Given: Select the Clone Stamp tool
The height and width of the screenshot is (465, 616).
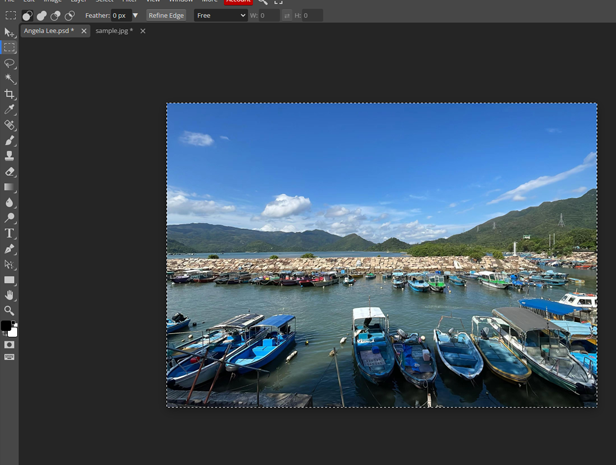Looking at the screenshot, I should 9,156.
